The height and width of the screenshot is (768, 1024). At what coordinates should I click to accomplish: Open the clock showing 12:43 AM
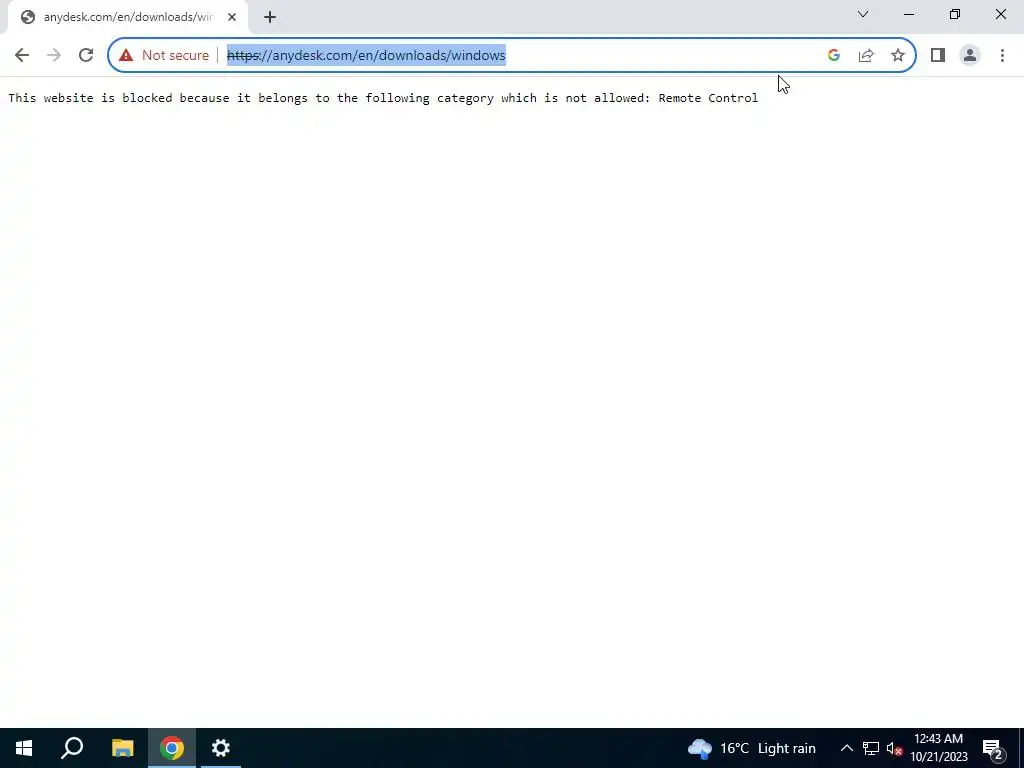[x=938, y=748]
